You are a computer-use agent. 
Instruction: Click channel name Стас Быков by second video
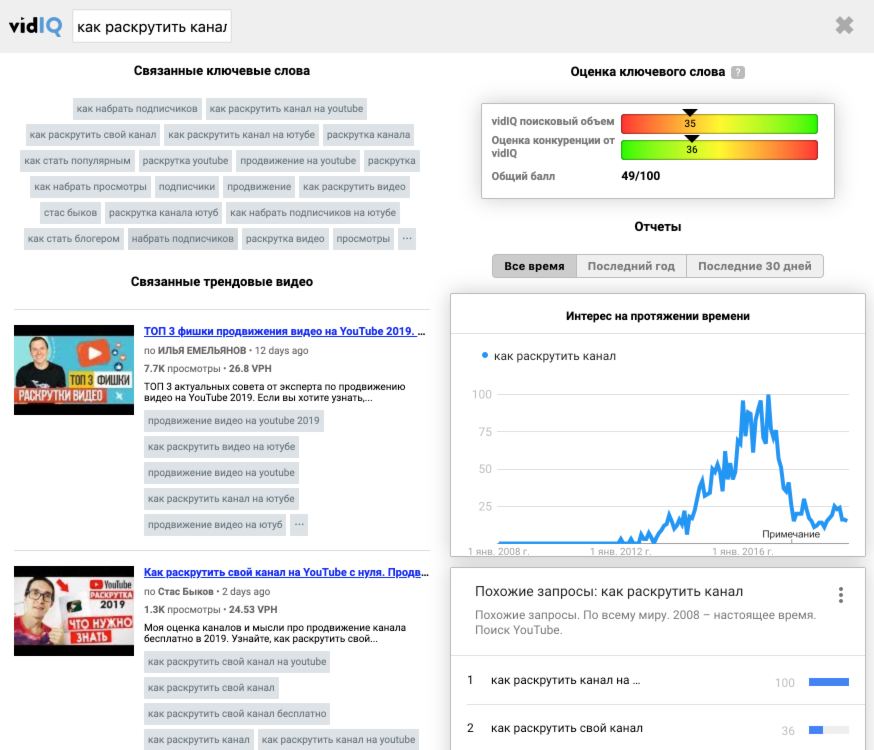186,591
